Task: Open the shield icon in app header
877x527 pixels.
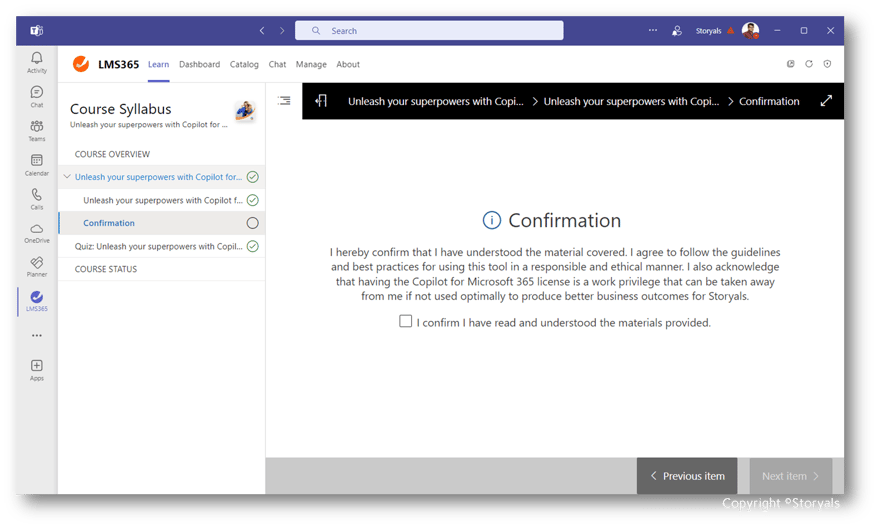Action: pyautogui.click(x=827, y=64)
